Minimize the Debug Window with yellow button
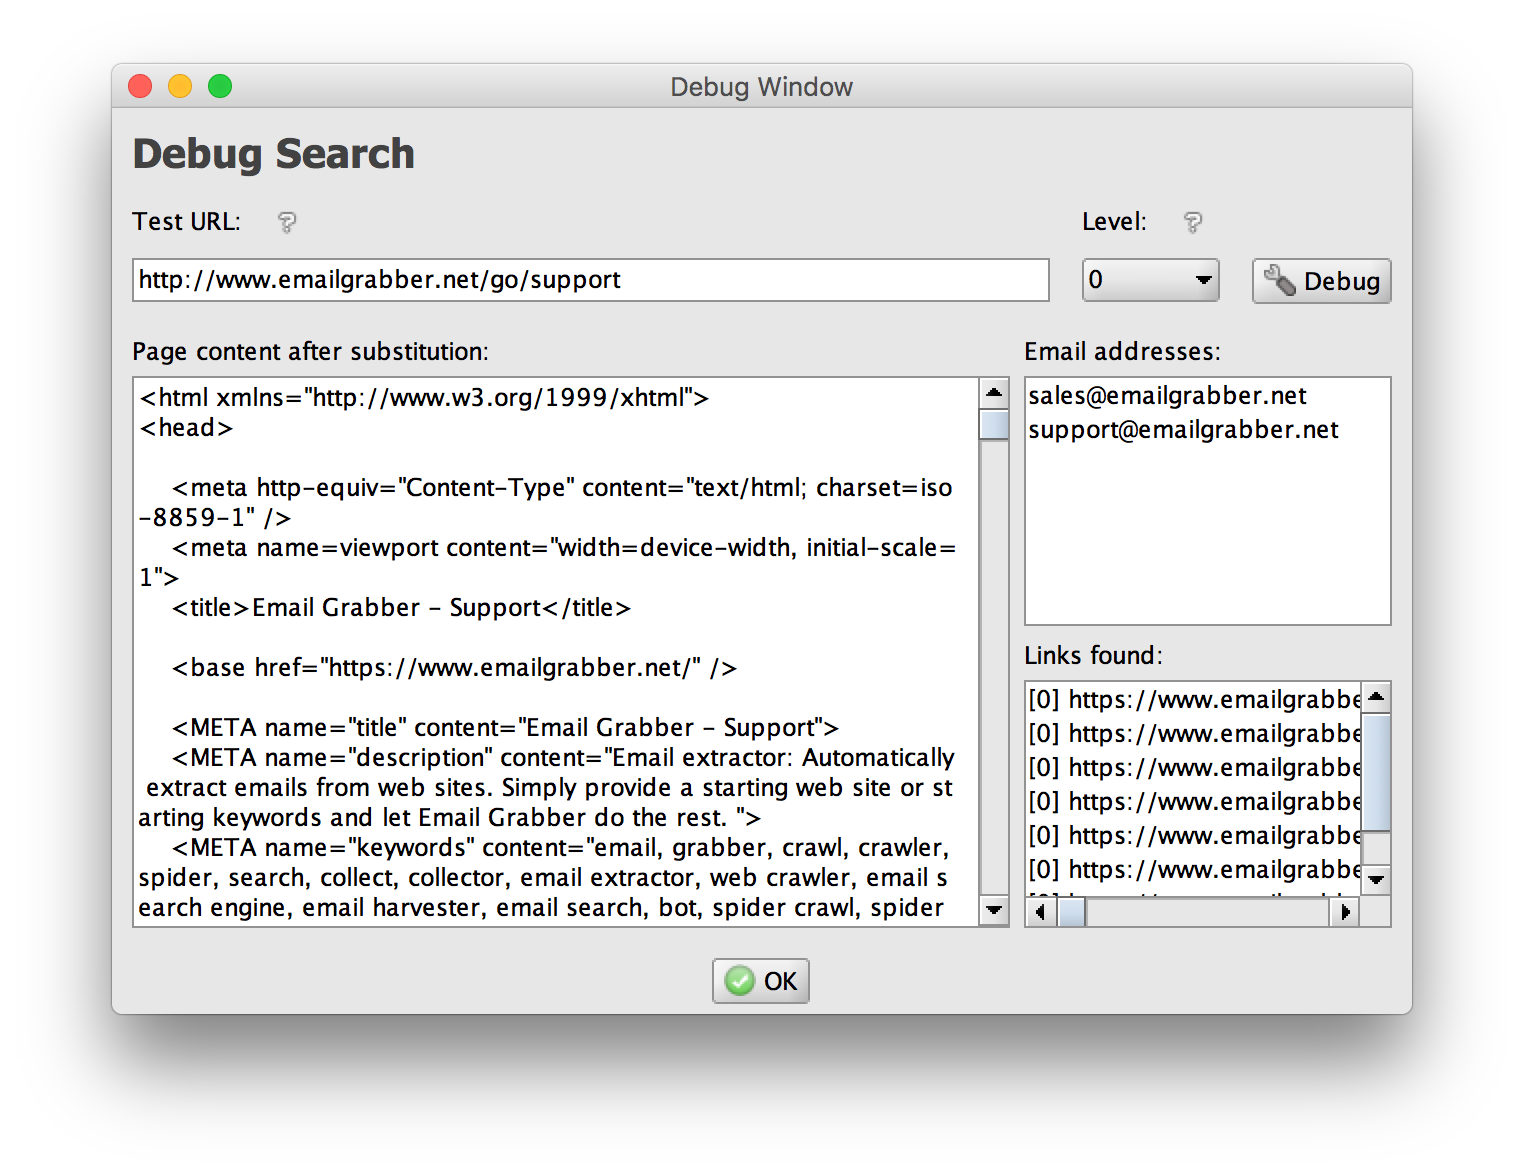1524x1174 pixels. [x=180, y=87]
